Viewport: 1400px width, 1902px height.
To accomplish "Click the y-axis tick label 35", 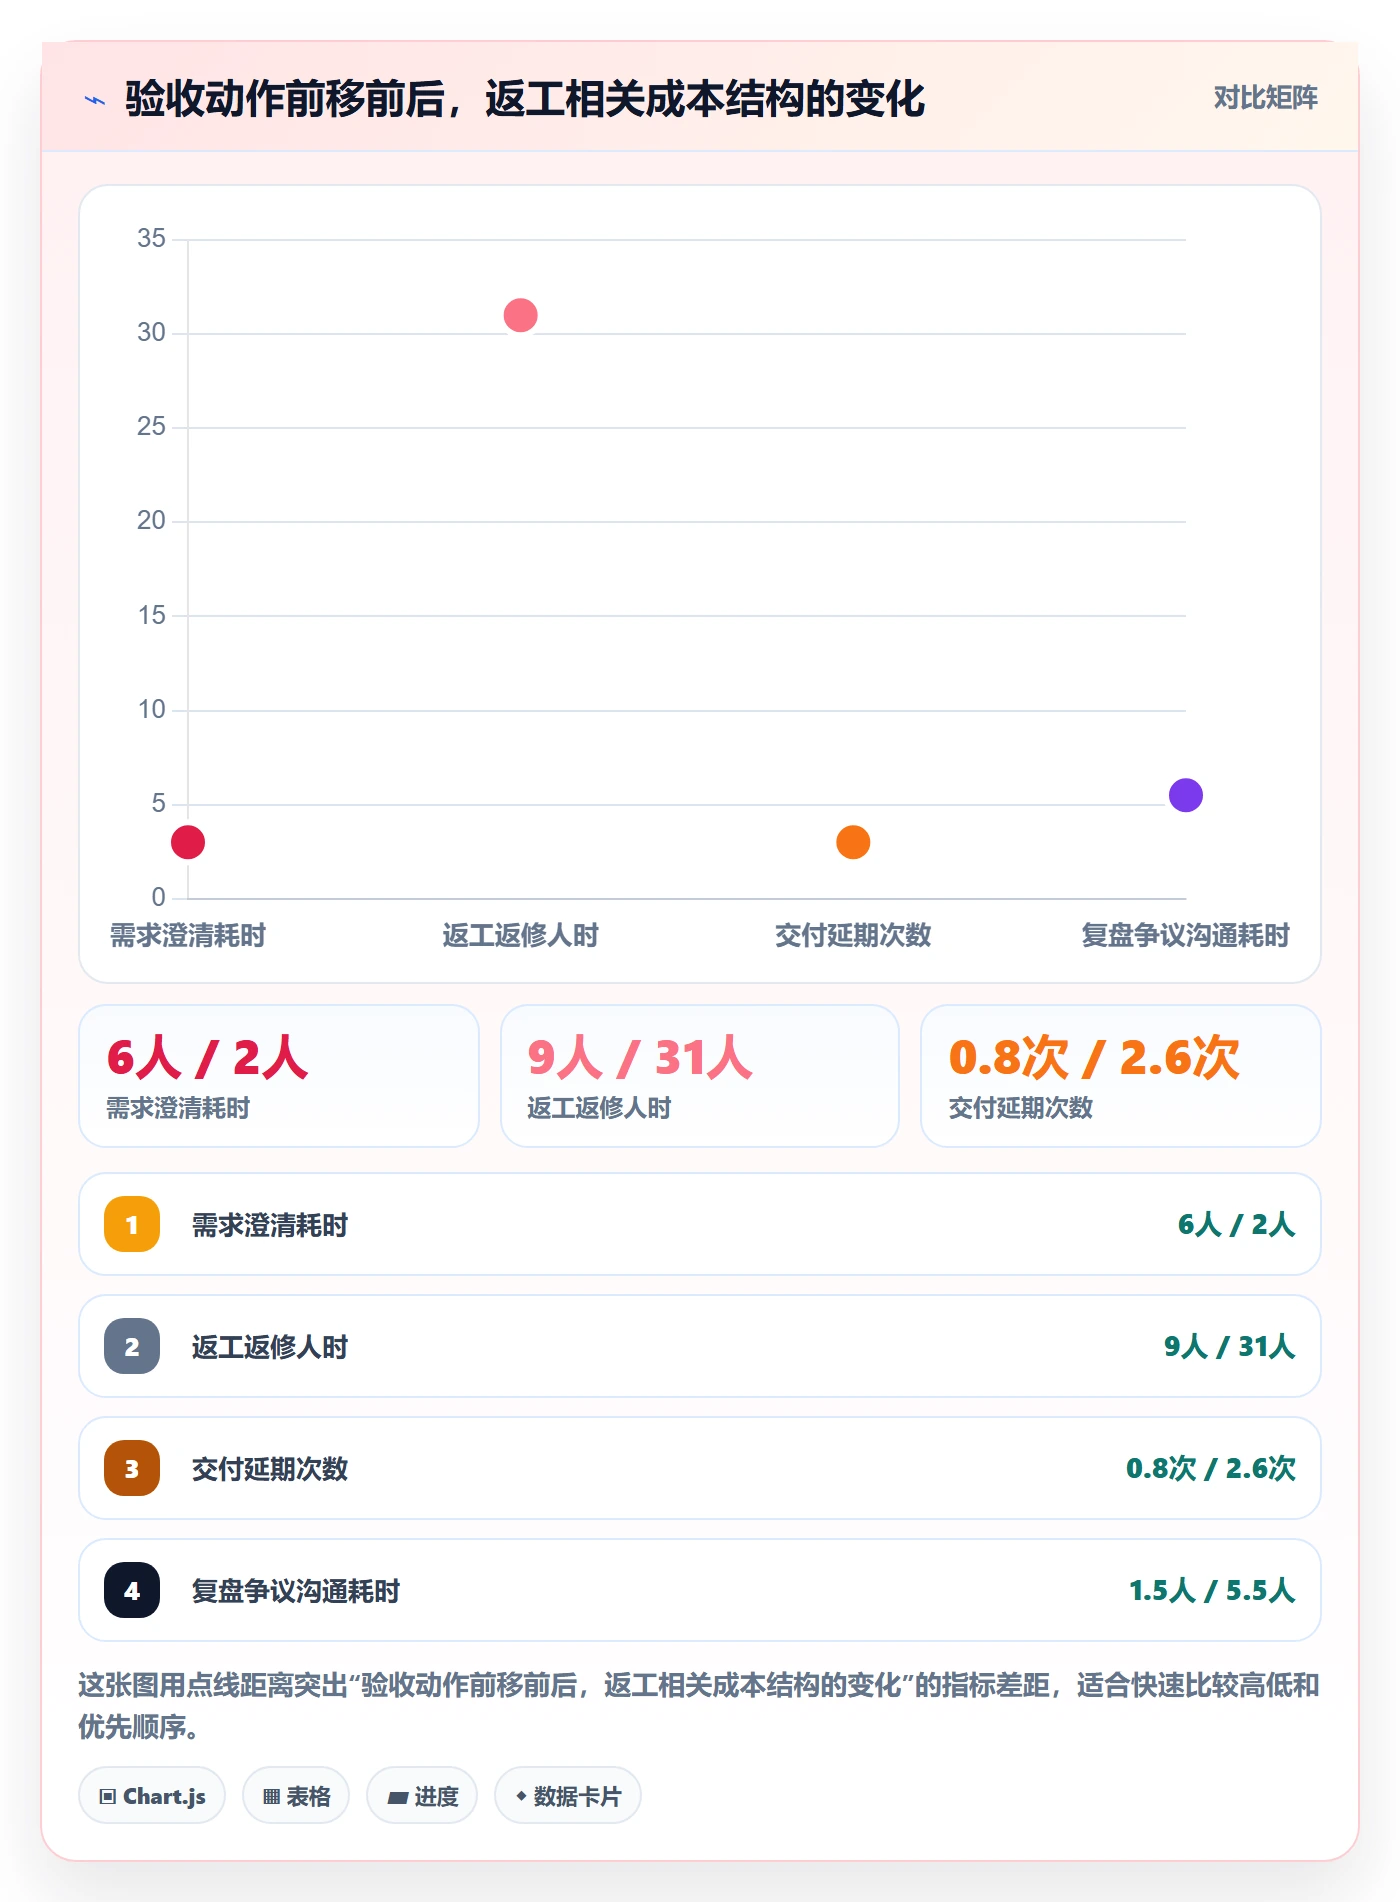I will (151, 238).
